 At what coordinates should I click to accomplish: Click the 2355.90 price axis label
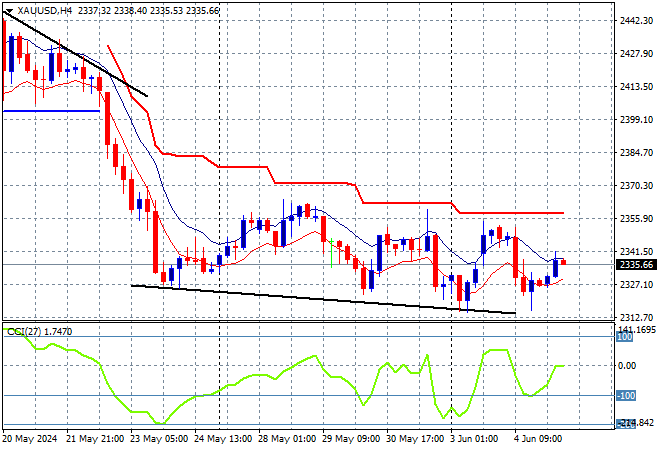tap(636, 218)
